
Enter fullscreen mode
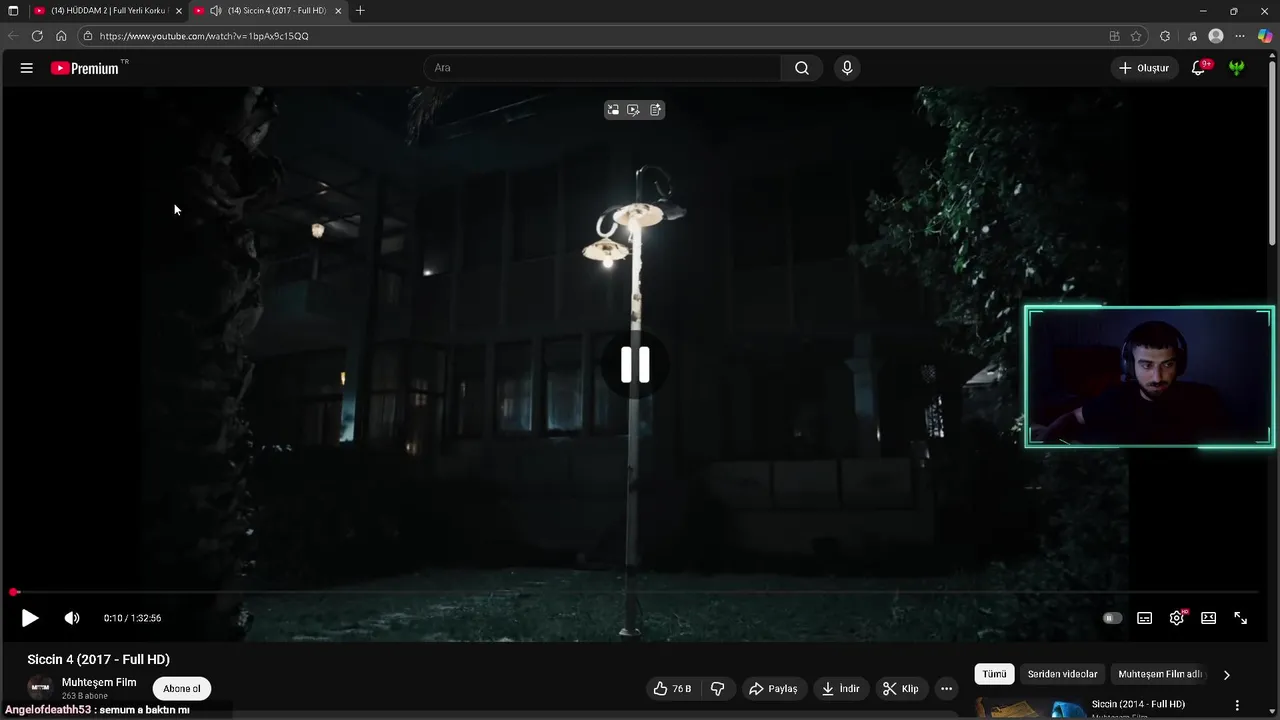[x=1241, y=618]
